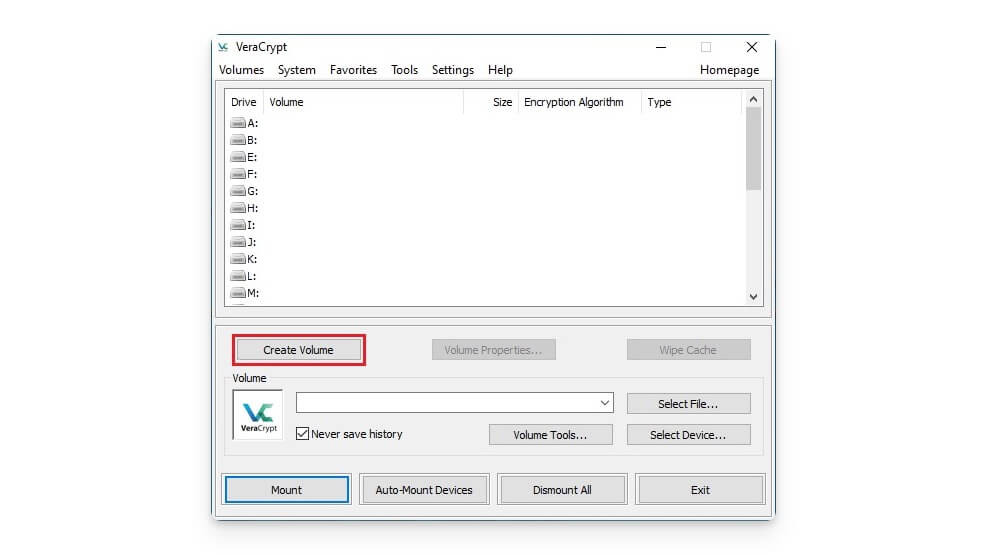The image size is (987, 555).
Task: Sort by the Type column header
Action: click(x=691, y=102)
